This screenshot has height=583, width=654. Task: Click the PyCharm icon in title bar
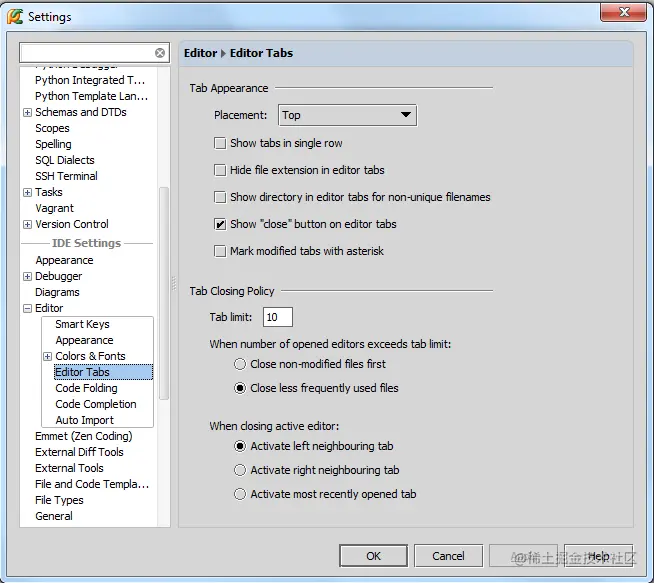(15, 17)
